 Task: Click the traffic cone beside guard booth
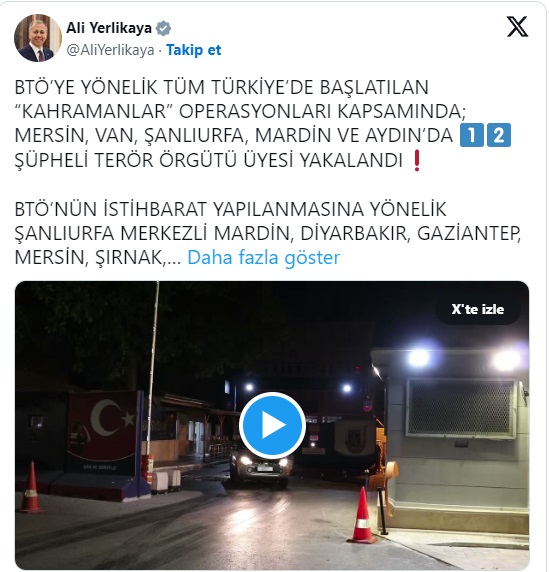pos(362,515)
